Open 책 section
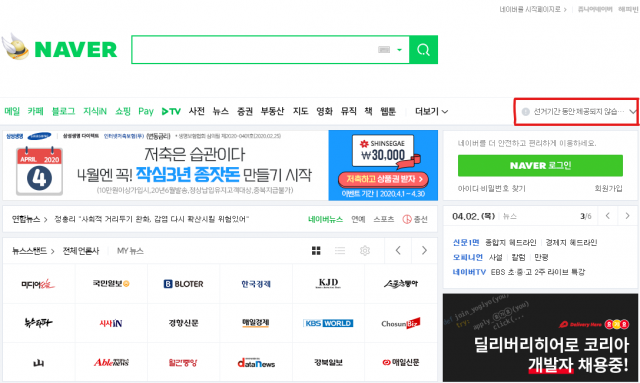The image size is (640, 383). [x=369, y=111]
